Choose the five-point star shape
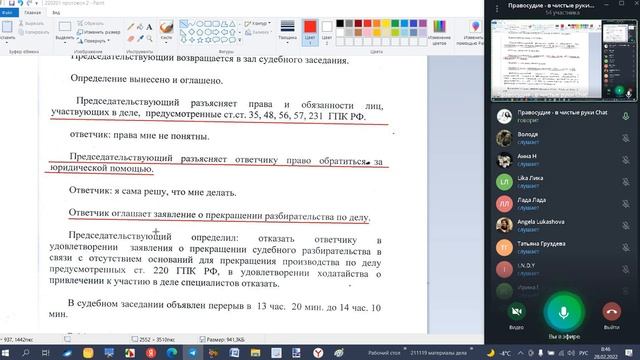Image resolution: width=640 pixels, height=360 pixels. coord(200,40)
